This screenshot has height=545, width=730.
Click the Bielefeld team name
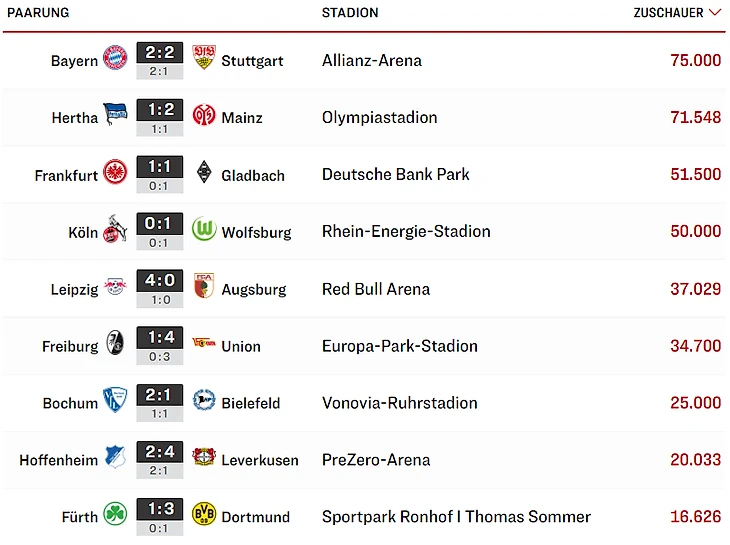pyautogui.click(x=251, y=403)
